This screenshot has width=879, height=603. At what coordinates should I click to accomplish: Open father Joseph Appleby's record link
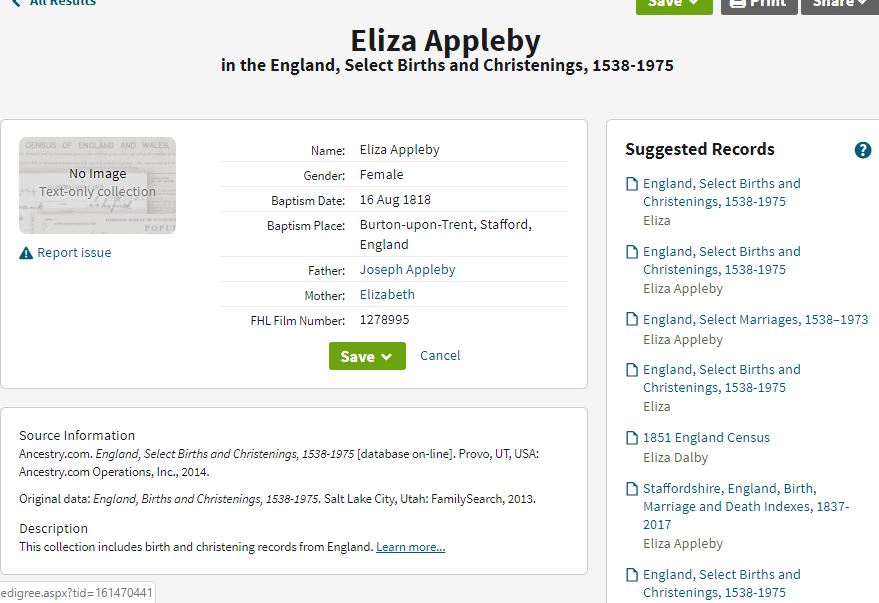click(408, 270)
